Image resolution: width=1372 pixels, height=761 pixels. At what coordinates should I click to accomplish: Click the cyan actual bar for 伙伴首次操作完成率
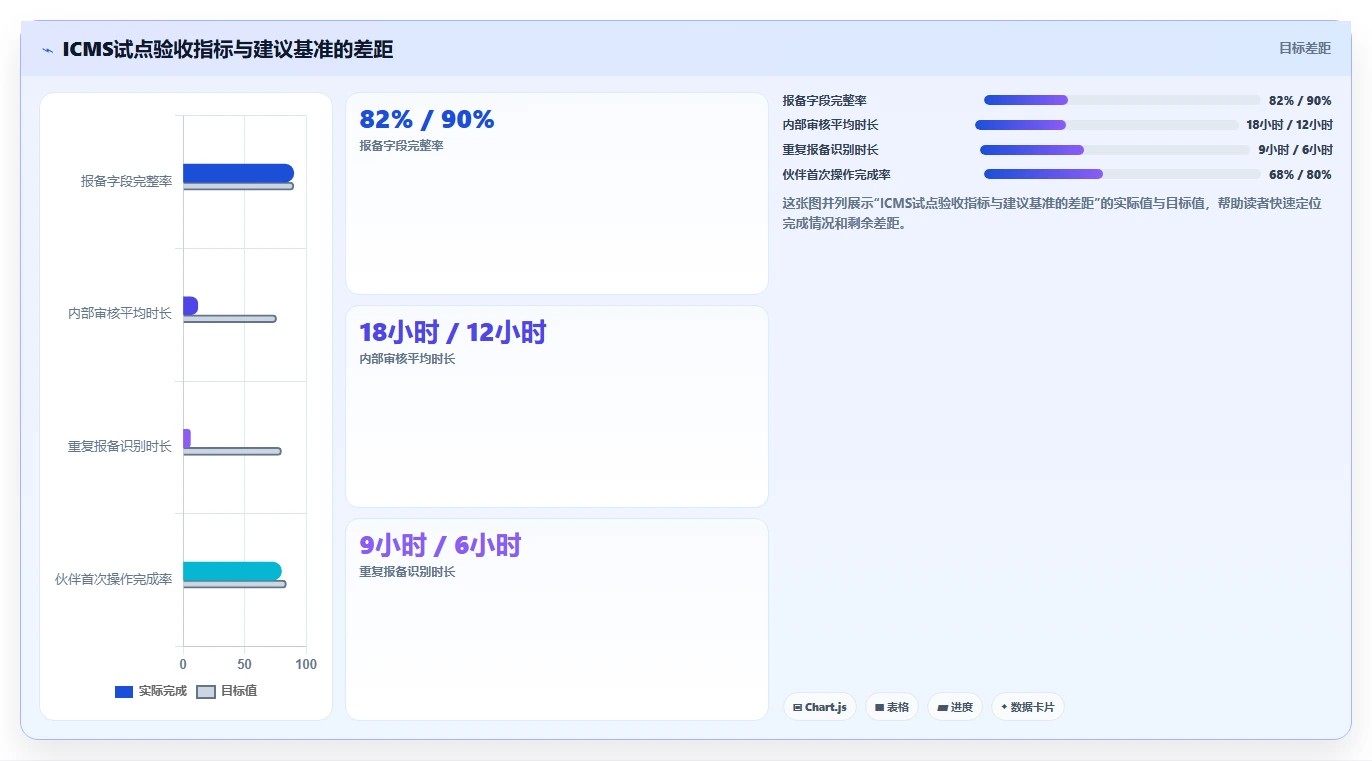232,571
